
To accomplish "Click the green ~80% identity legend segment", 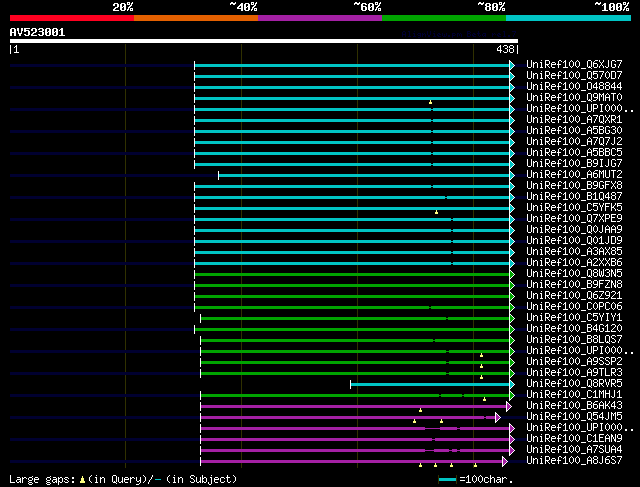I will click(444, 18).
